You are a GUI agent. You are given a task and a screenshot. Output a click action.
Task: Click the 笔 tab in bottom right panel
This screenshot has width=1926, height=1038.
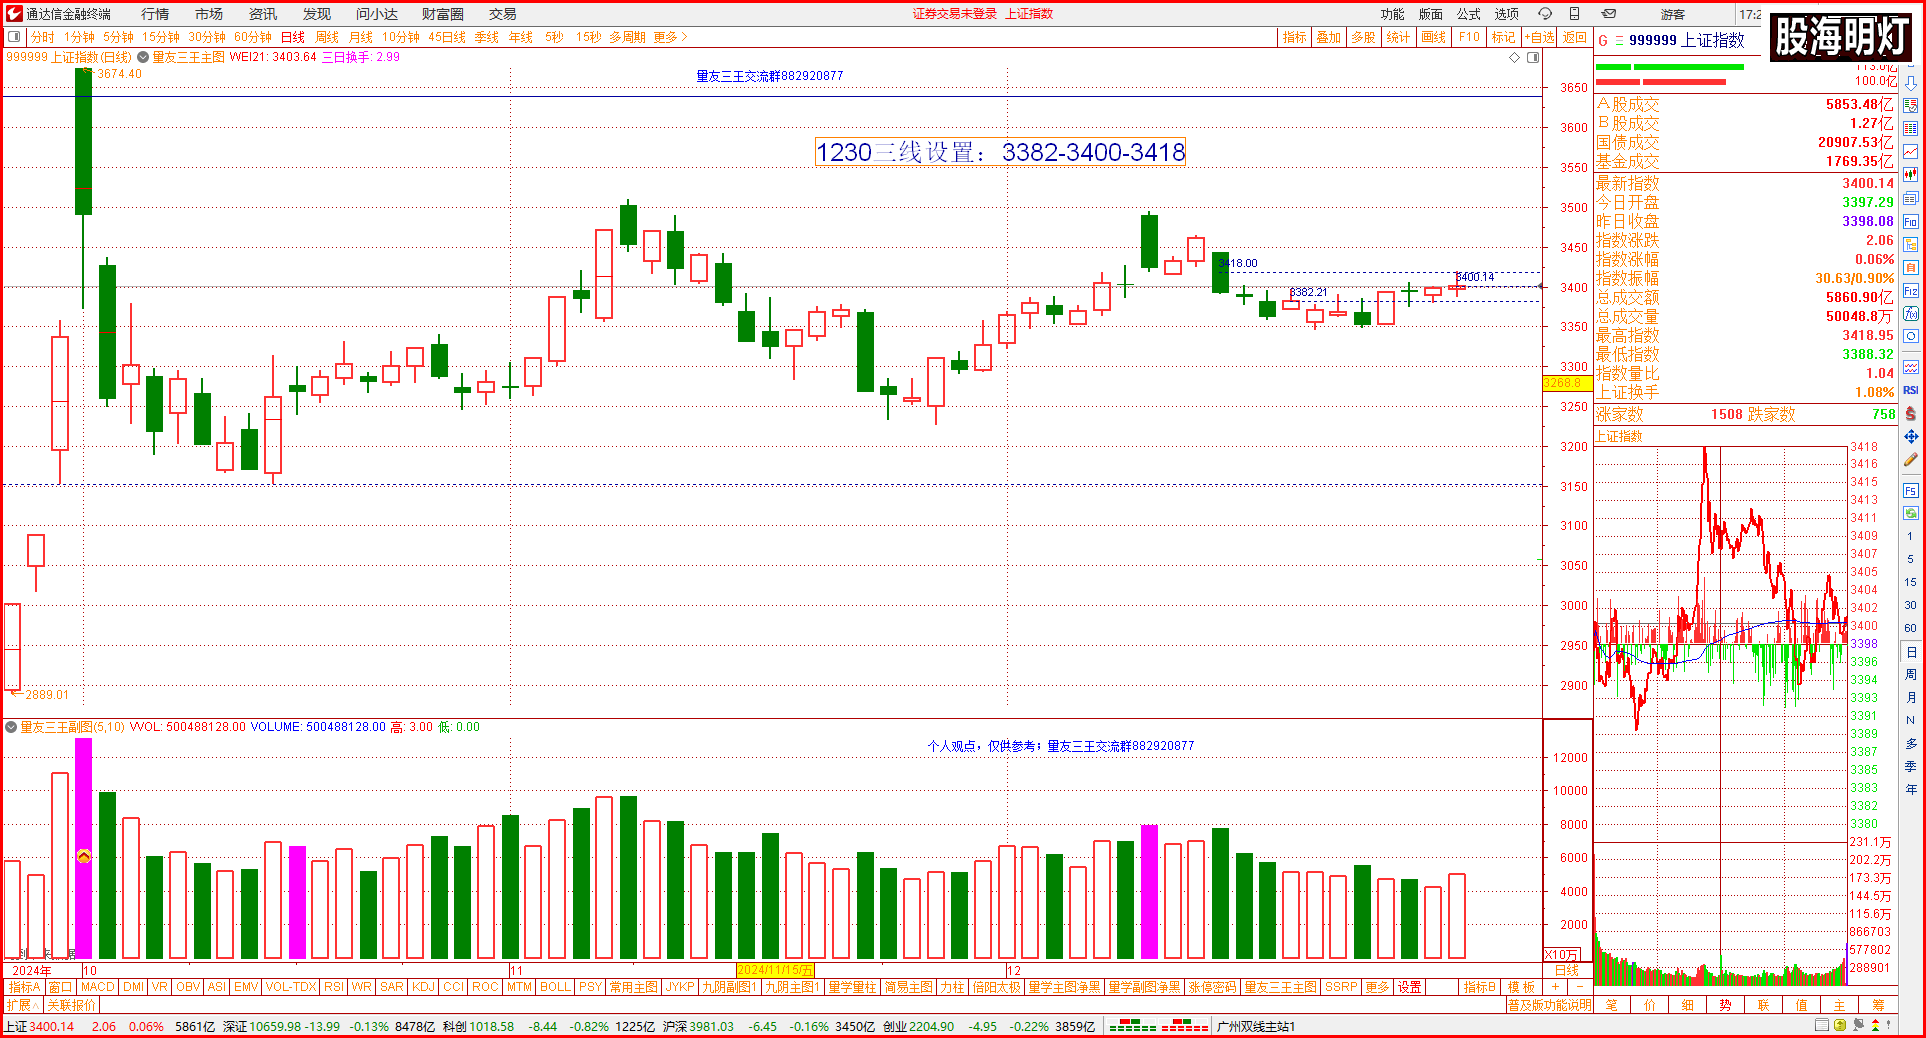1611,1005
